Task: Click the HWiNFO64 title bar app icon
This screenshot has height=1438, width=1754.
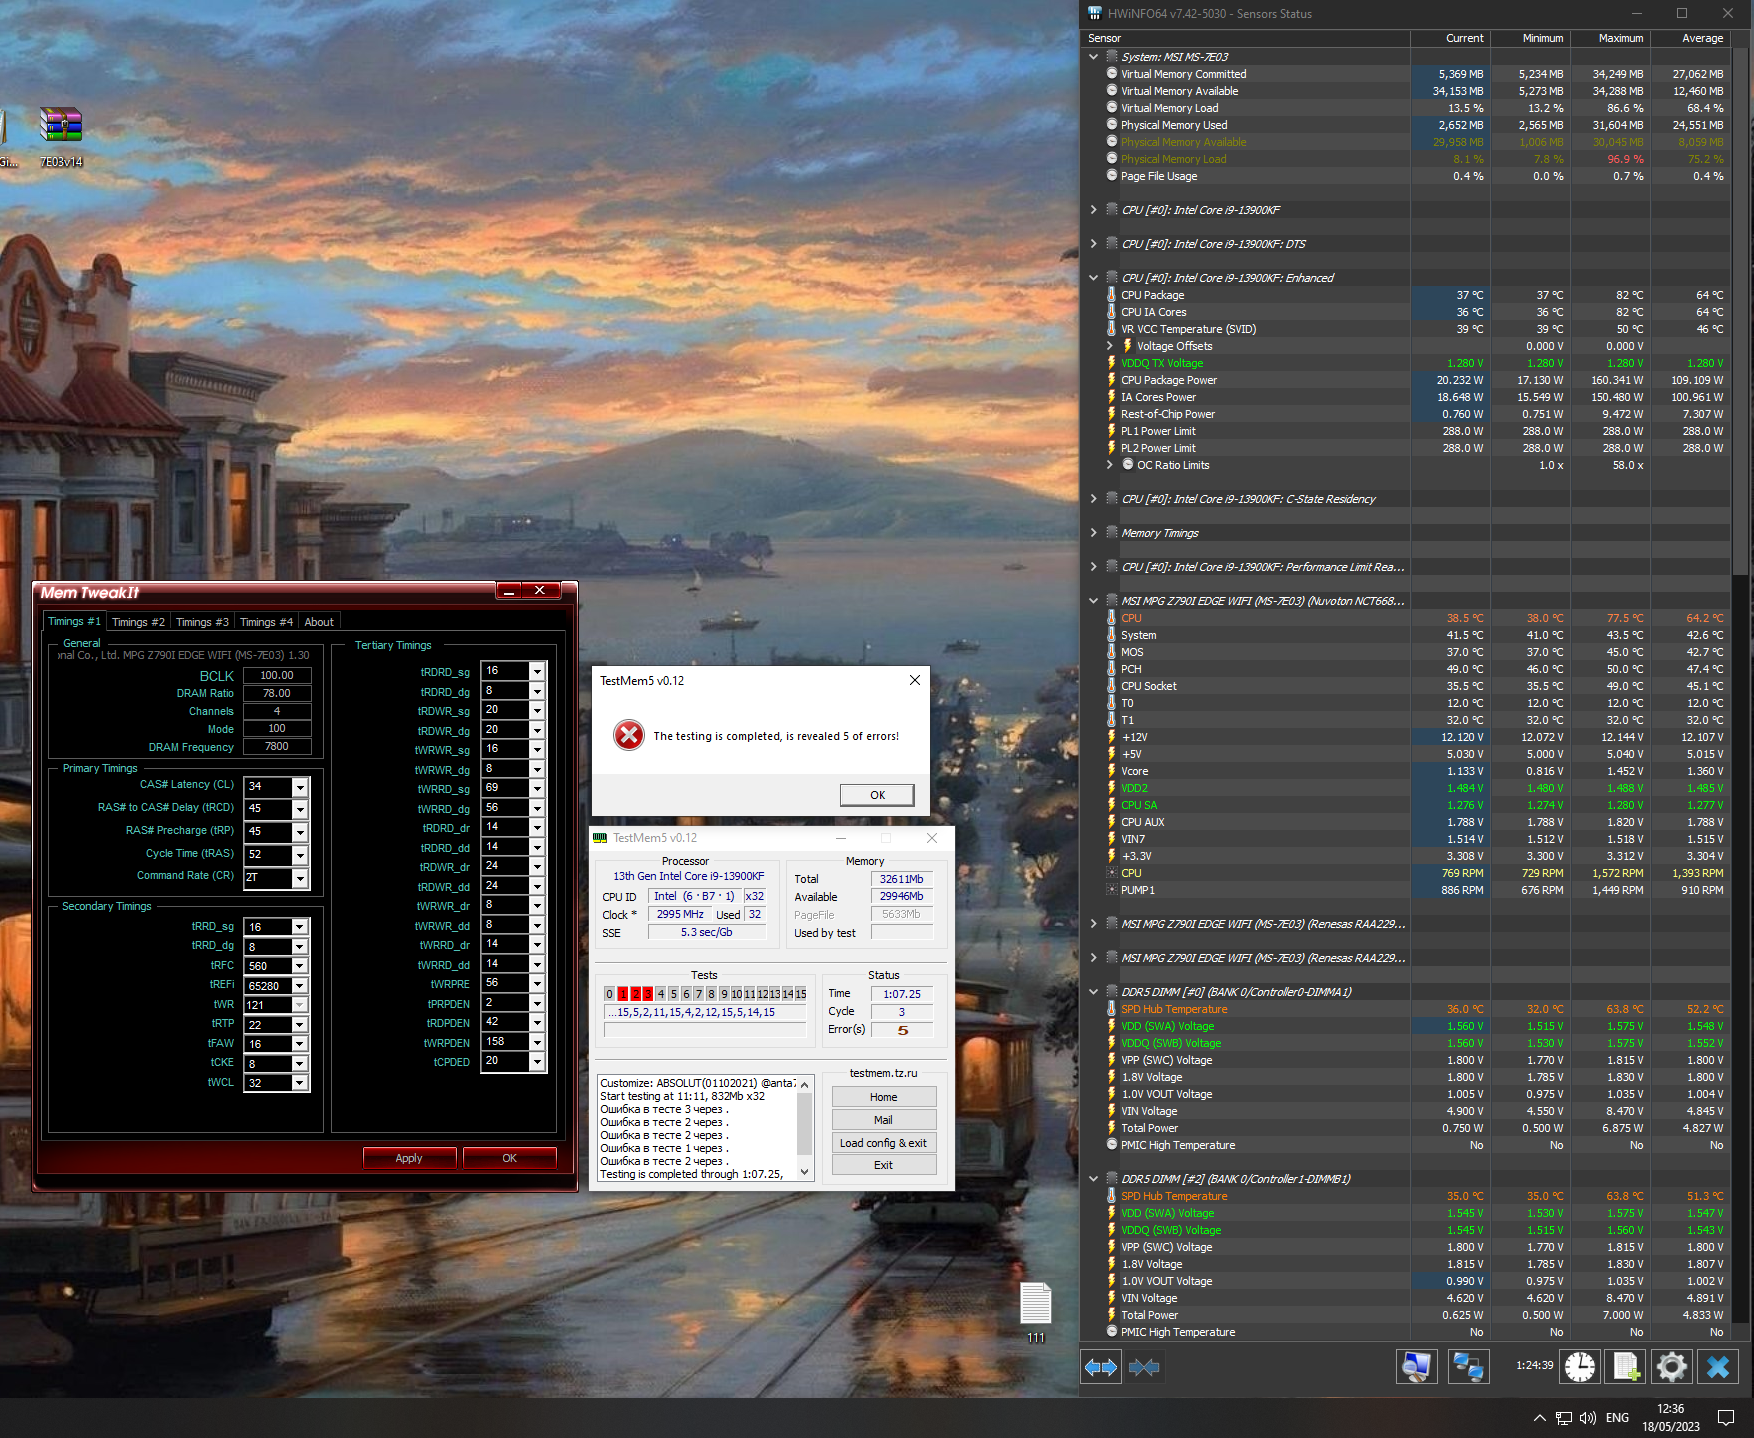Action: click(1095, 13)
